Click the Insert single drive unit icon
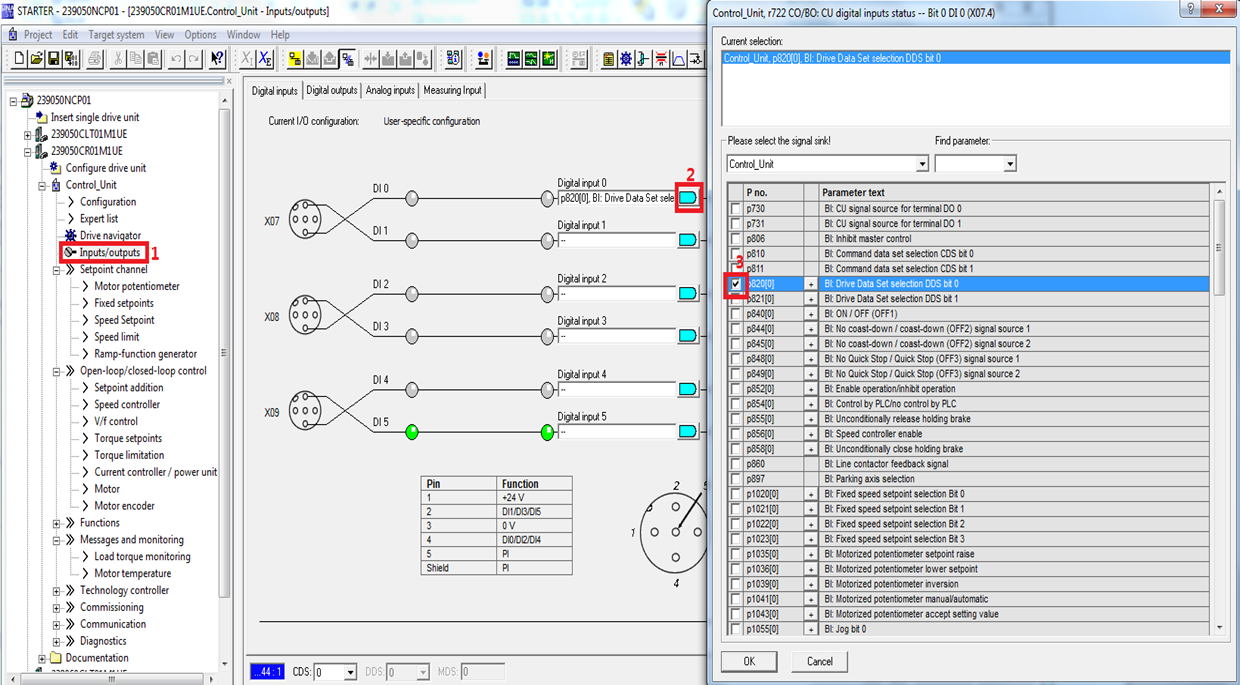1240x685 pixels. click(41, 117)
